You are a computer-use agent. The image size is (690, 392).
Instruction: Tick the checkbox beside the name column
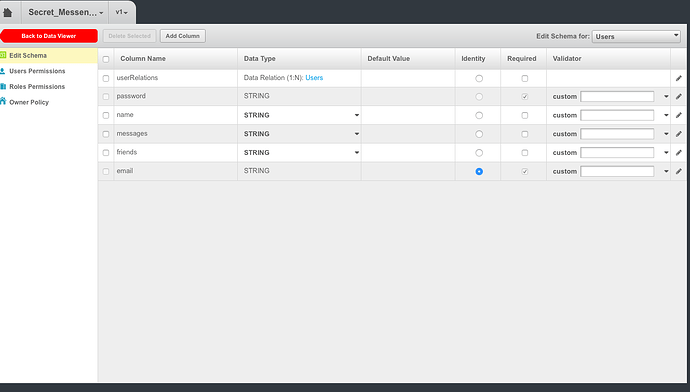[106, 115]
